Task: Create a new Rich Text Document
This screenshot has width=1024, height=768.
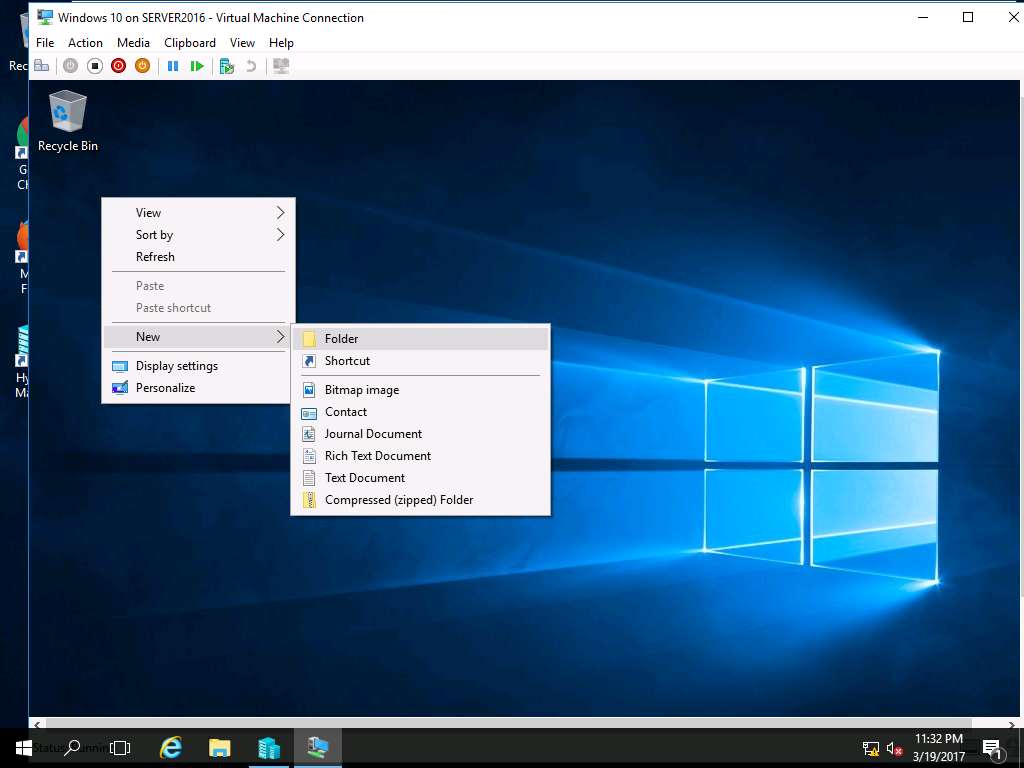Action: 421,456
